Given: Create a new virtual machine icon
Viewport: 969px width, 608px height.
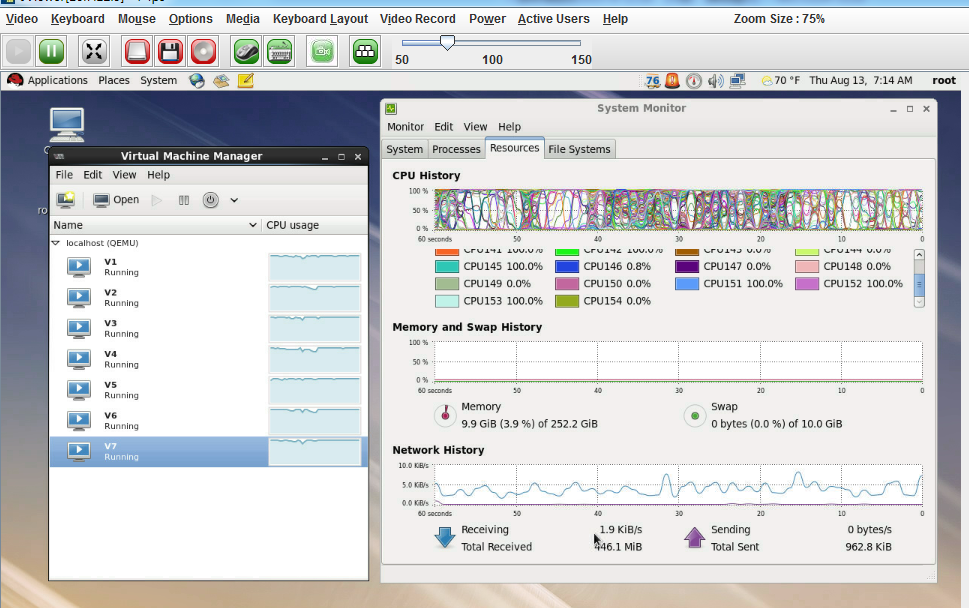Looking at the screenshot, I should 66,200.
